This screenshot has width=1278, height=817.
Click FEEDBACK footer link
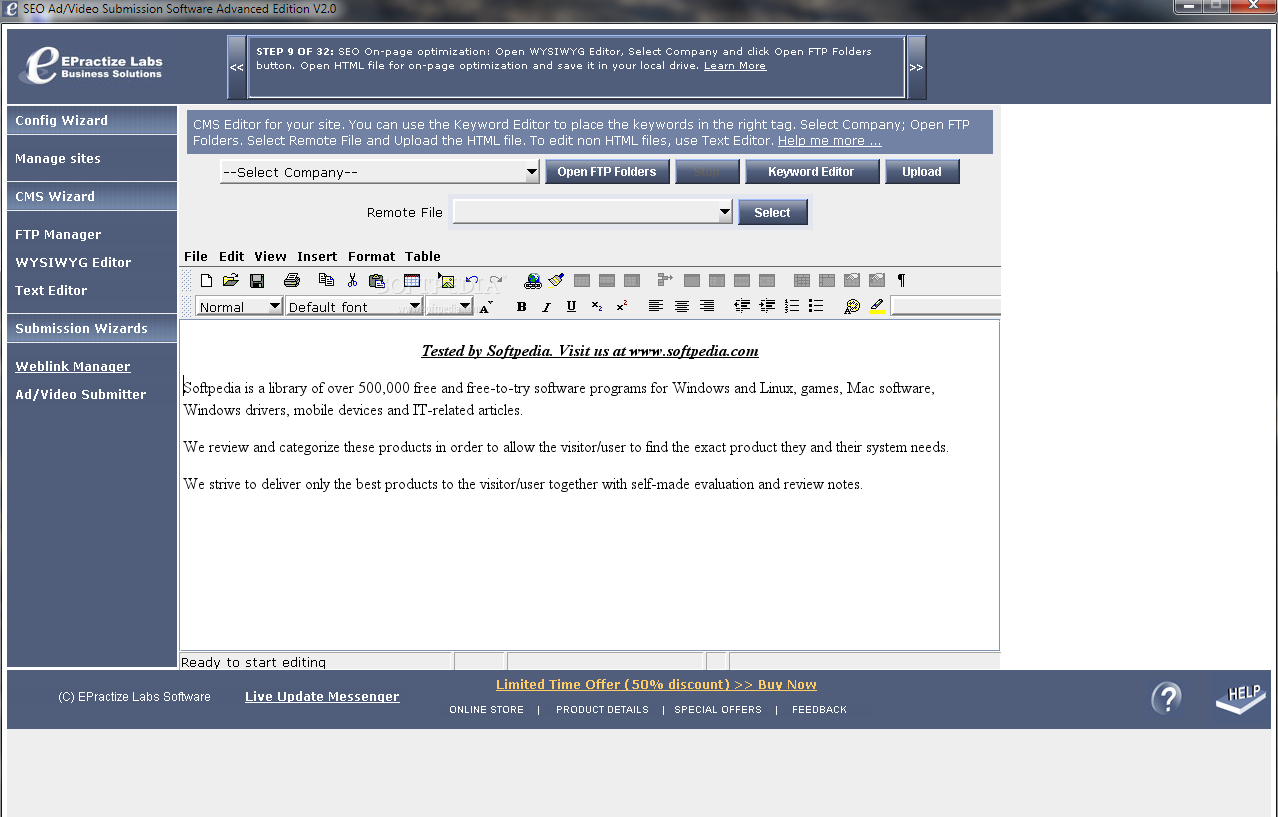(x=819, y=710)
